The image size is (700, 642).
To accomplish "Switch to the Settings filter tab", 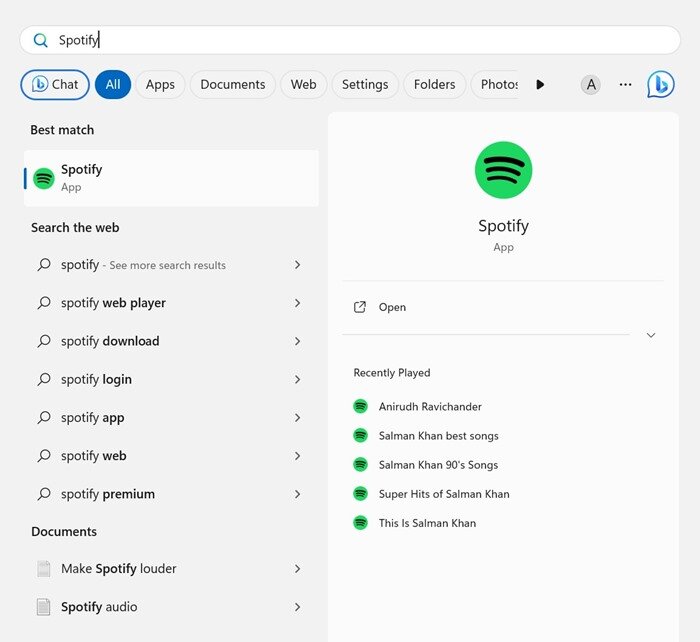I will coord(365,84).
